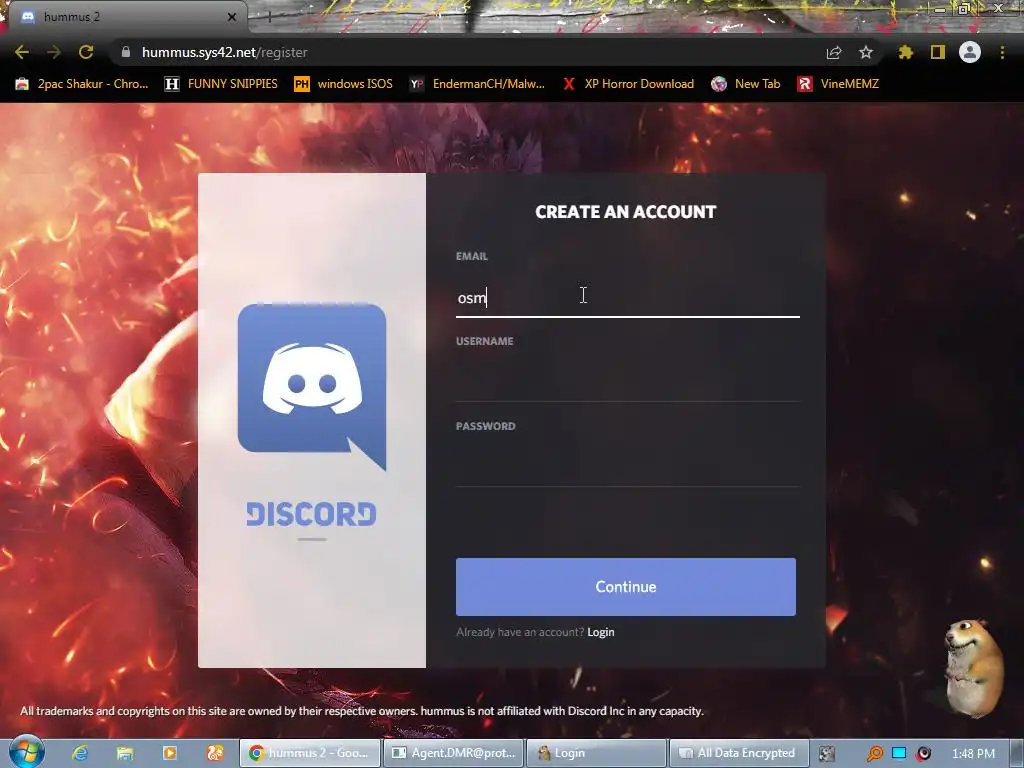Viewport: 1024px width, 768px height.
Task: Bookmark this page with the star icon
Action: 866,52
